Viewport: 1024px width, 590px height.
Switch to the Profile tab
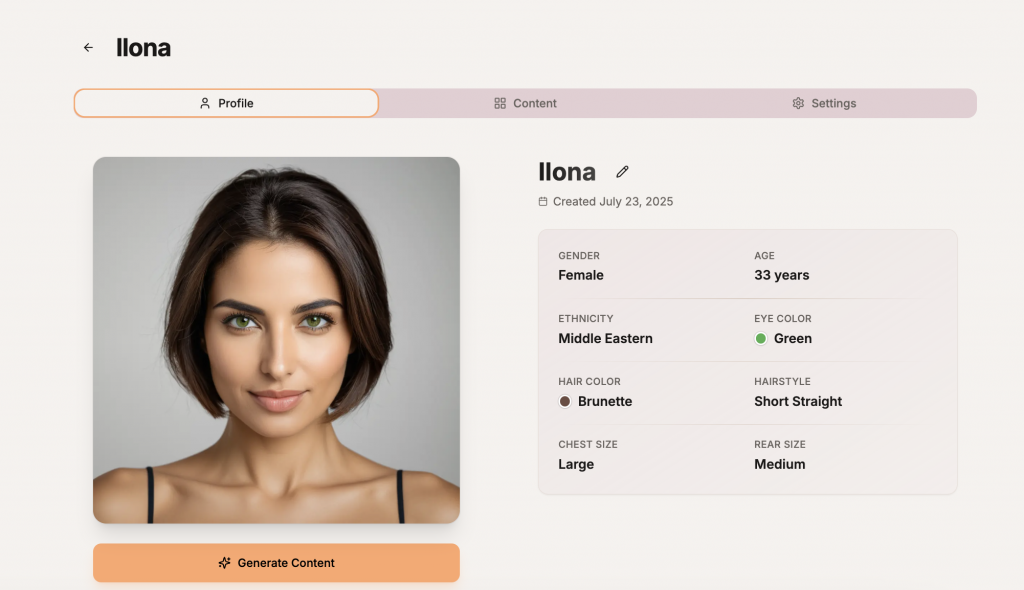[x=226, y=103]
